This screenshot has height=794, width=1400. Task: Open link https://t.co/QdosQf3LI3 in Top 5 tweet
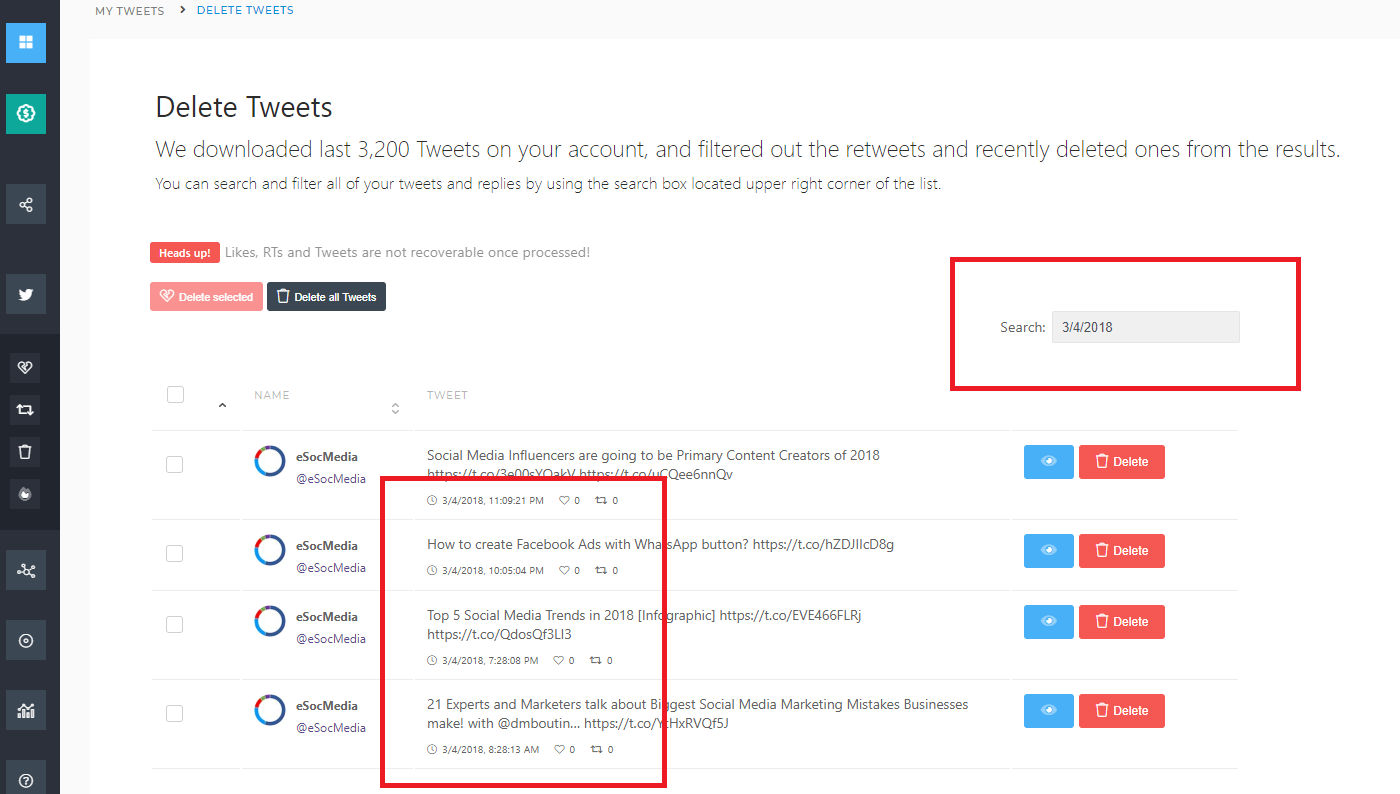(x=499, y=635)
